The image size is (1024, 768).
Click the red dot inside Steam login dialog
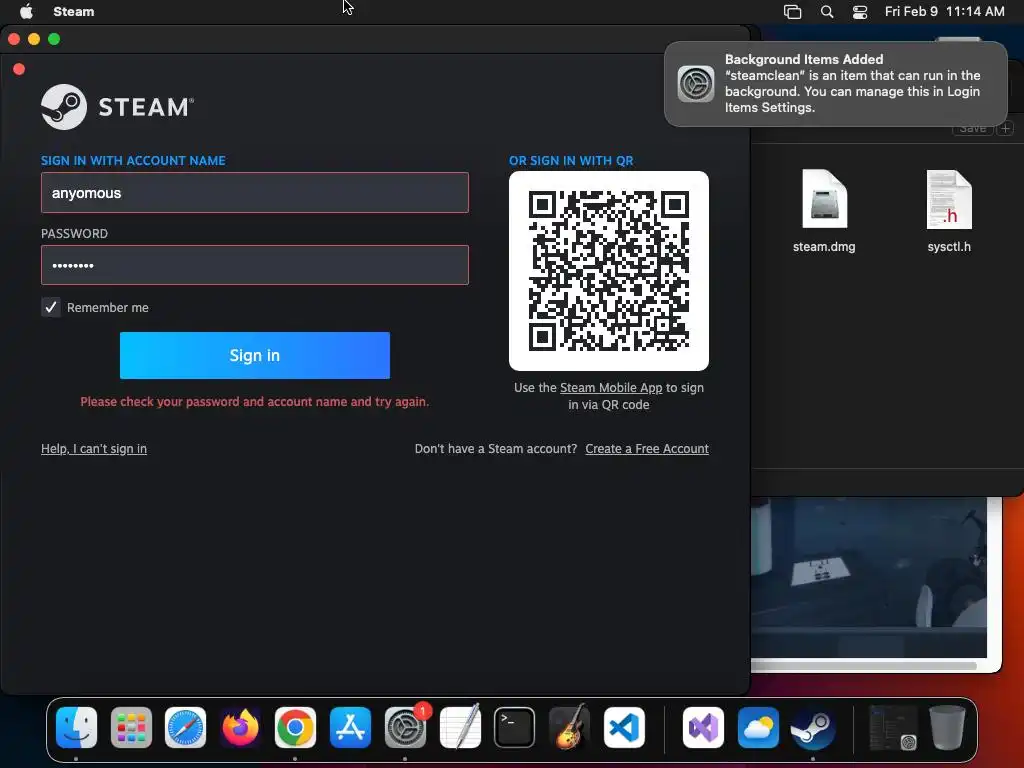pyautogui.click(x=19, y=69)
